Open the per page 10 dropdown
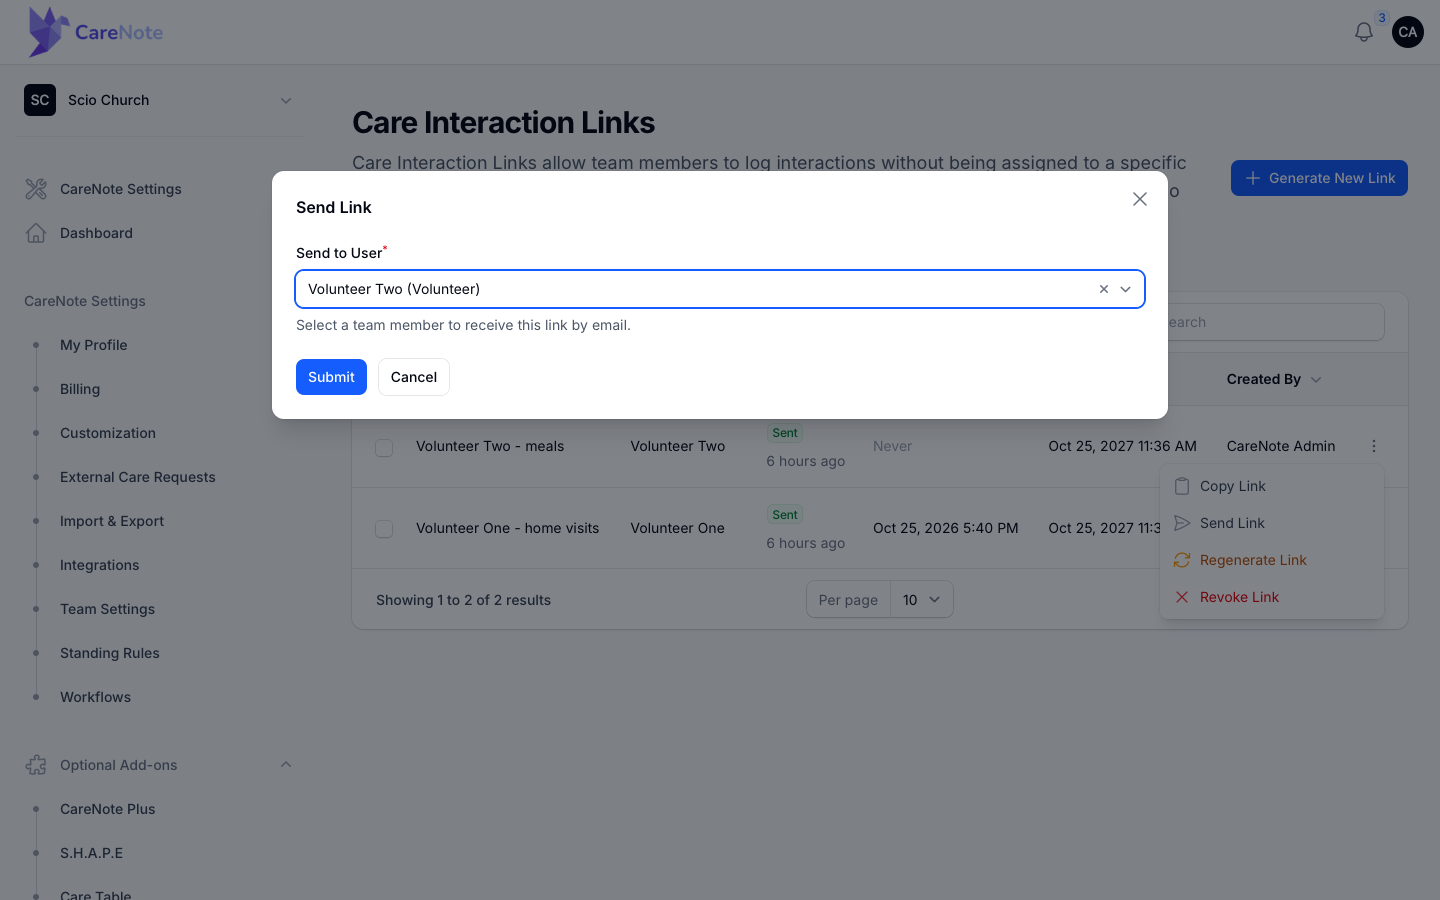This screenshot has height=900, width=1440. 922,600
